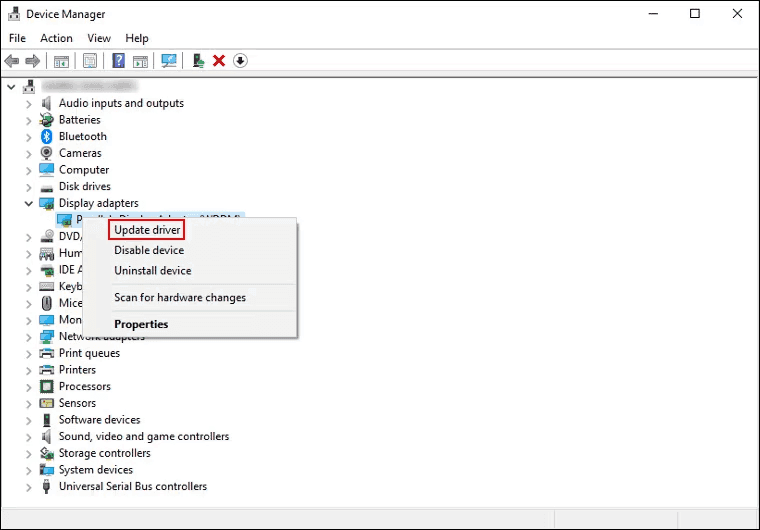Click the Print queues printer icon
The width and height of the screenshot is (760, 530).
click(x=47, y=353)
